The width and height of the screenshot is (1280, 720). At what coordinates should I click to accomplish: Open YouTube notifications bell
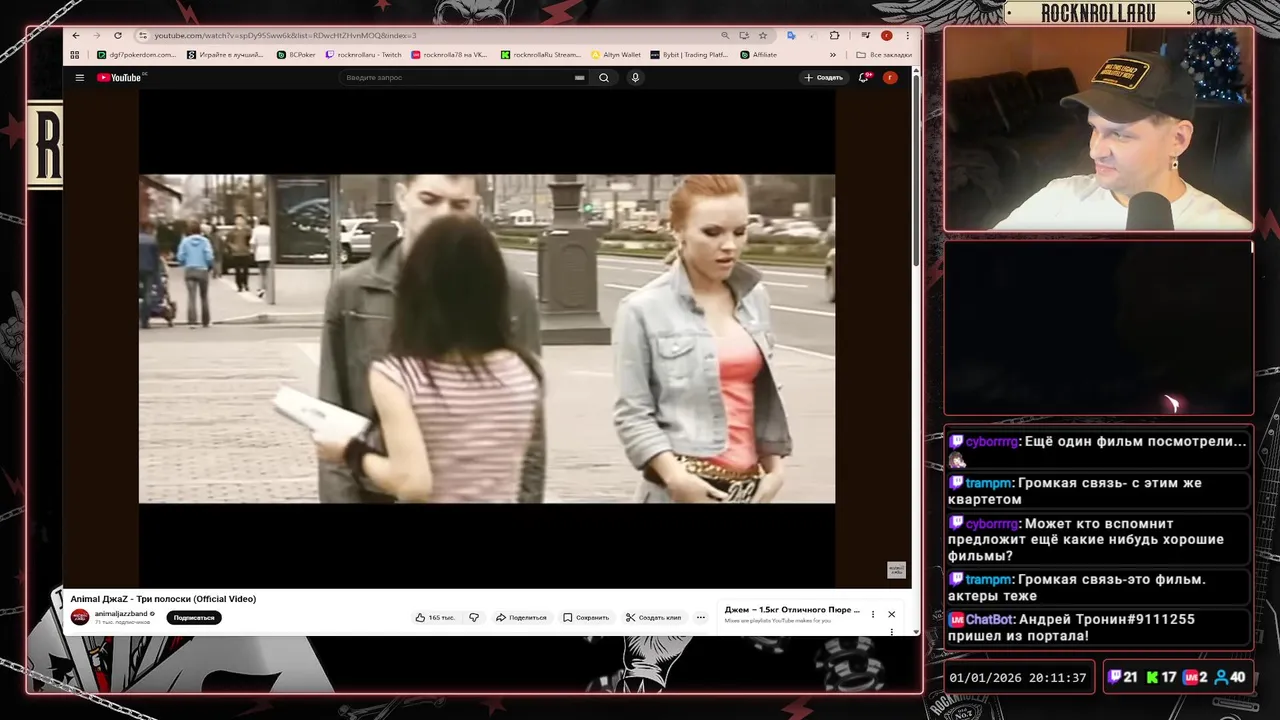(x=864, y=77)
